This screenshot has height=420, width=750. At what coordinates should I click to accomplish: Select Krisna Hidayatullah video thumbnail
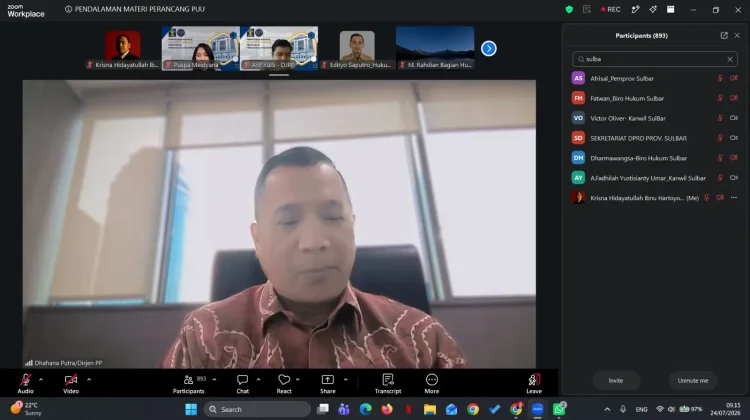click(122, 48)
